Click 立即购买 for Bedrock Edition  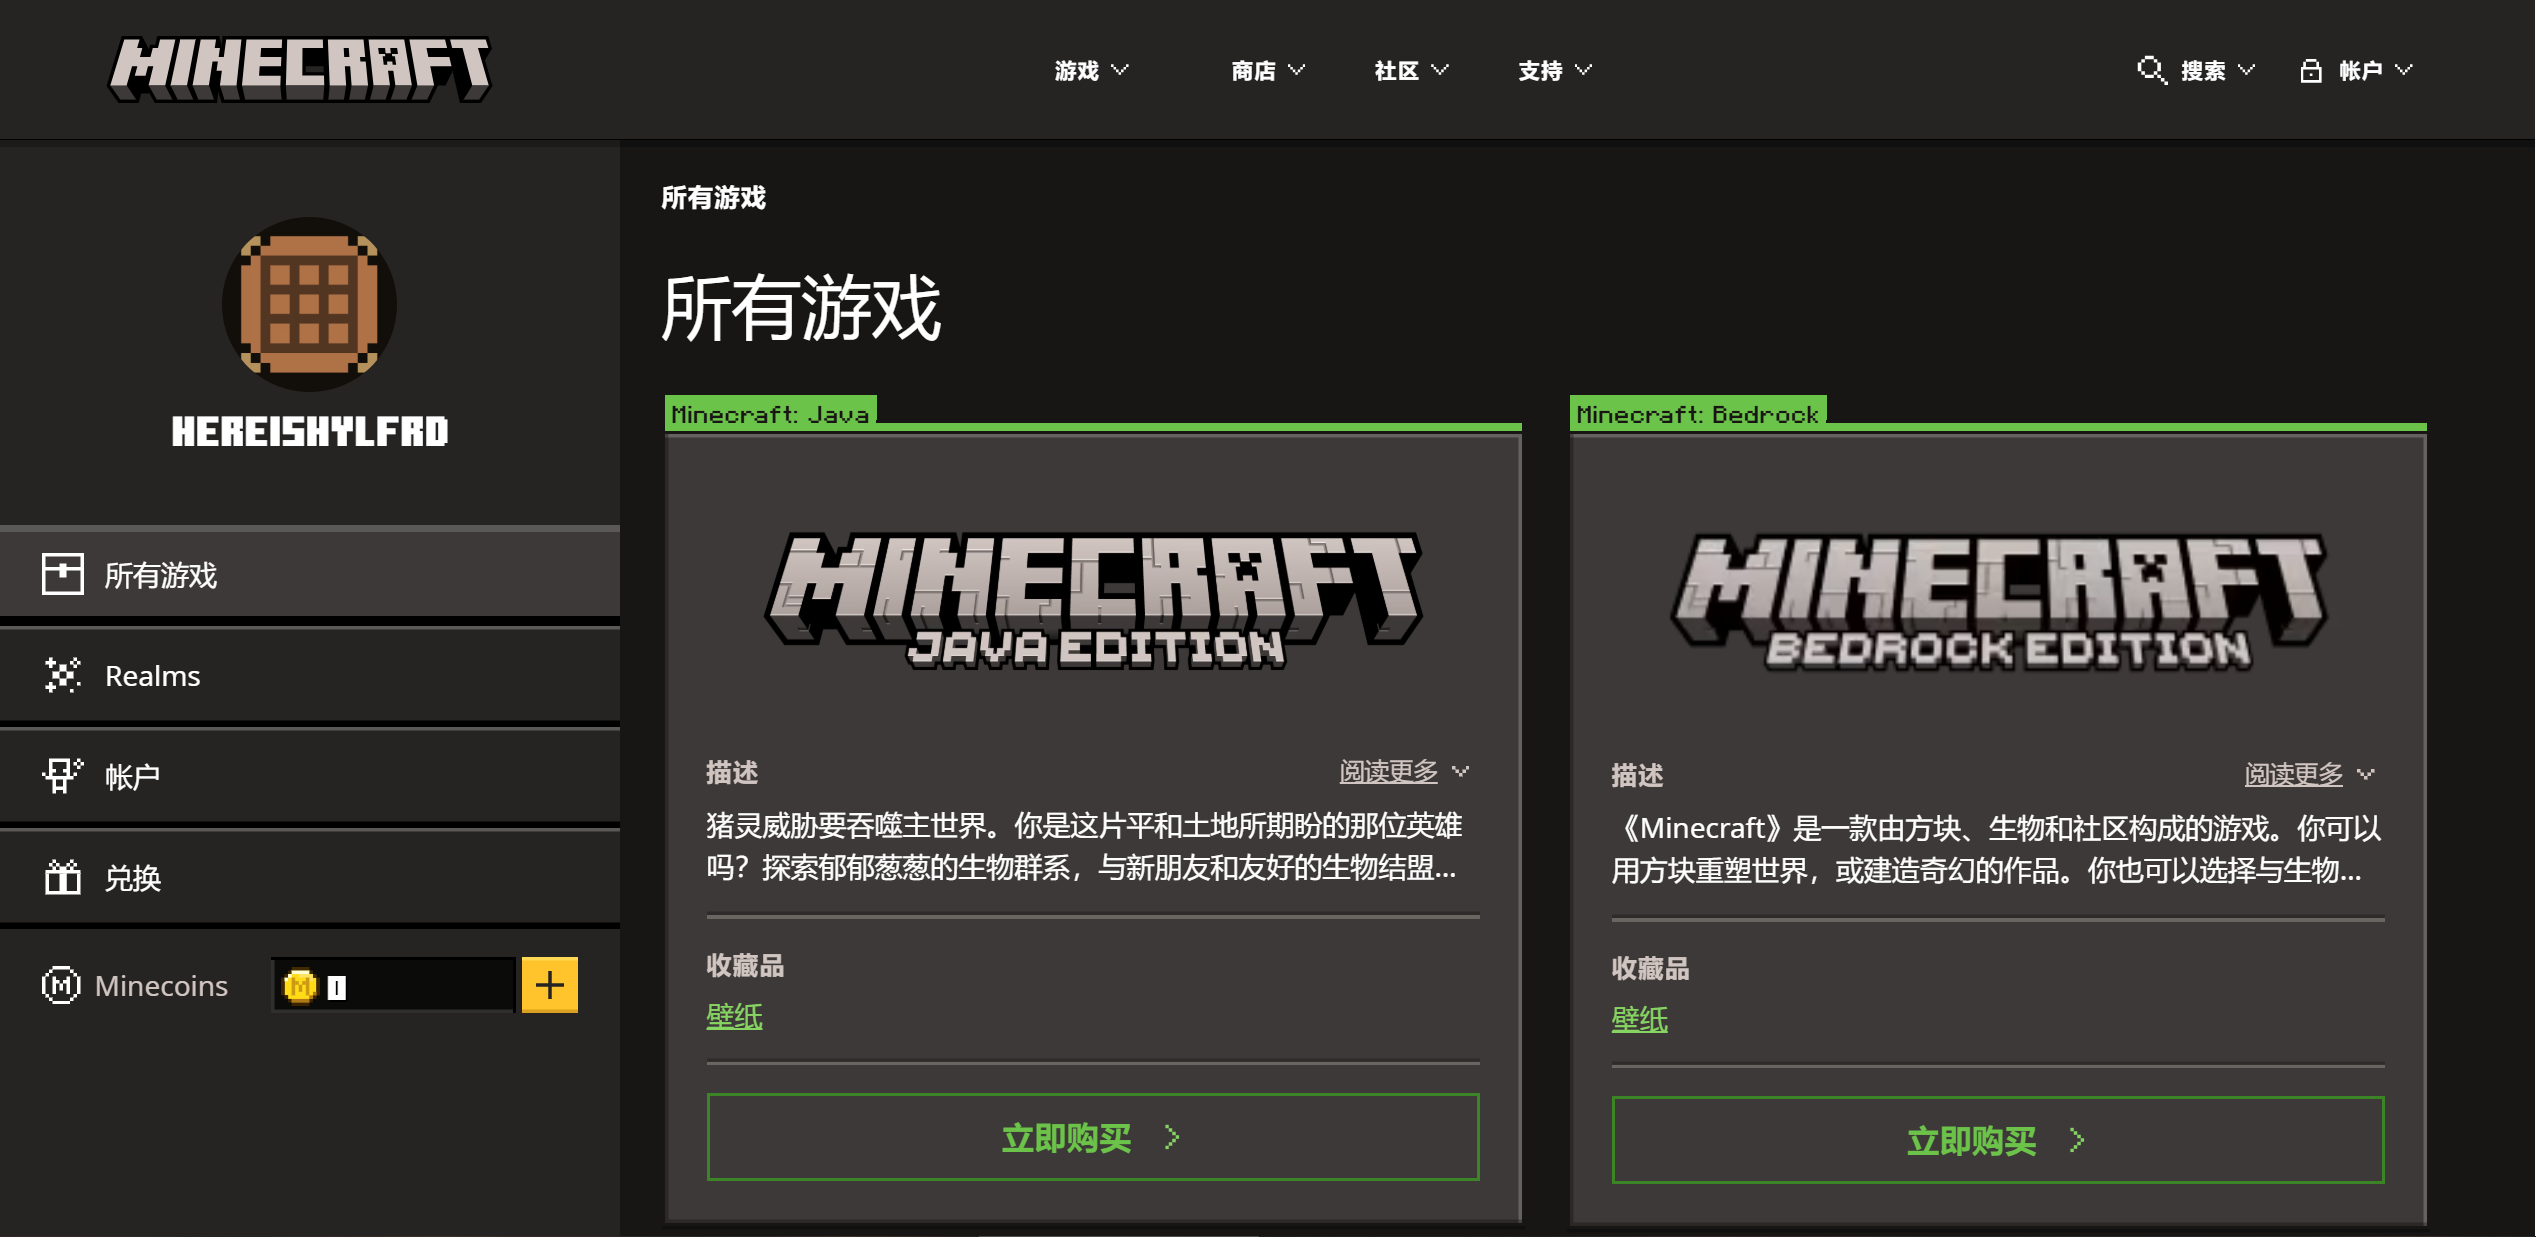point(1998,1140)
